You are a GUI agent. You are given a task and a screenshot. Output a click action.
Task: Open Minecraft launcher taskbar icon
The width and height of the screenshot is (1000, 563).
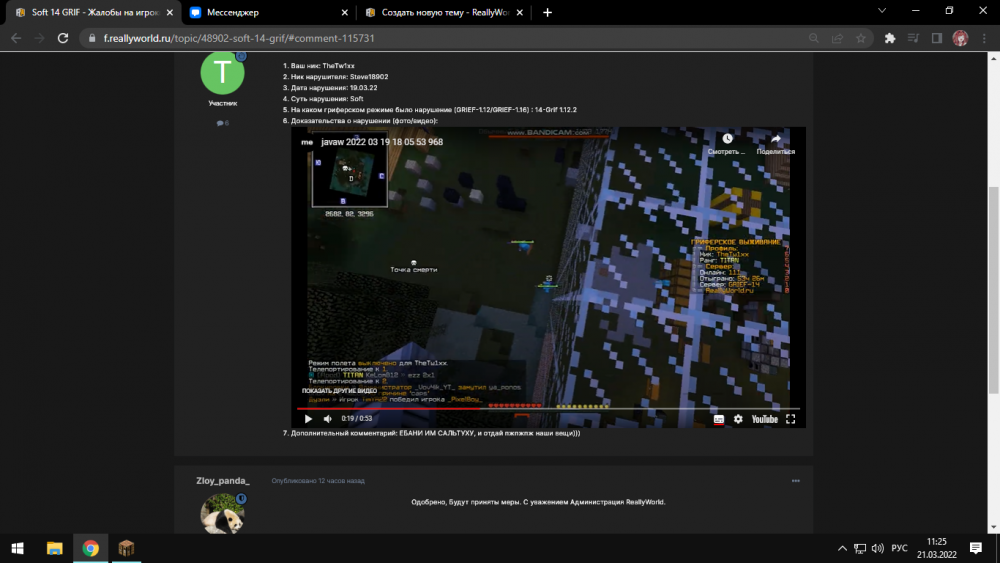pos(126,548)
